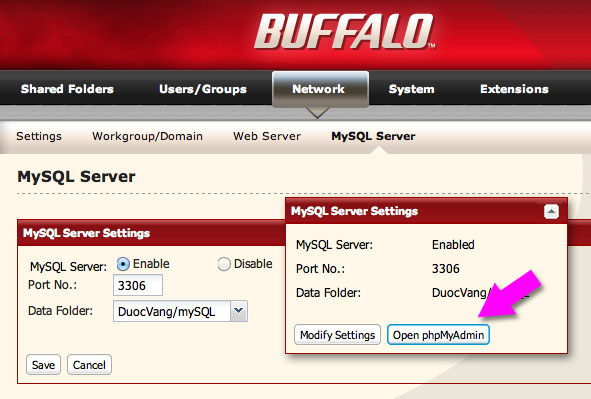Click the Buffalo logo

coord(345,32)
